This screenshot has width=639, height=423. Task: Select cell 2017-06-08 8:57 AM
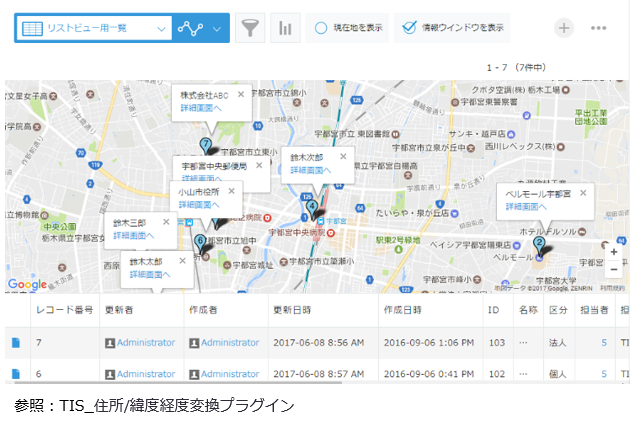tap(319, 374)
